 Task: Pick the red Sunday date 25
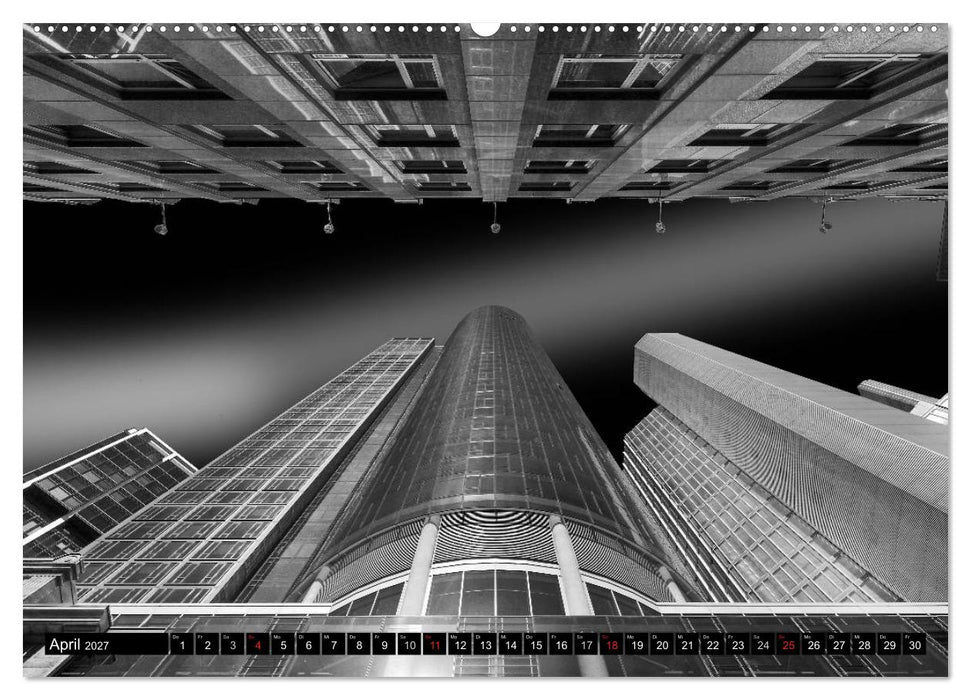(788, 644)
